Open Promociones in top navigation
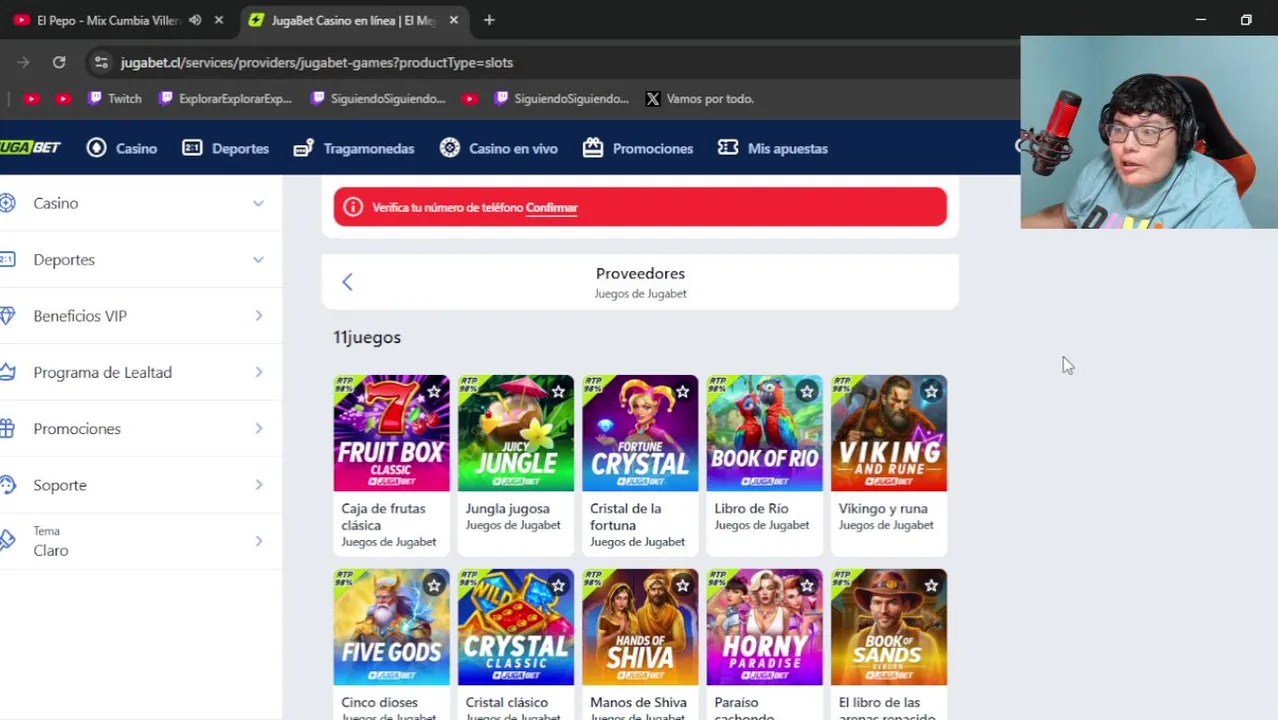Screen dimensions: 1278x720 (x=652, y=148)
